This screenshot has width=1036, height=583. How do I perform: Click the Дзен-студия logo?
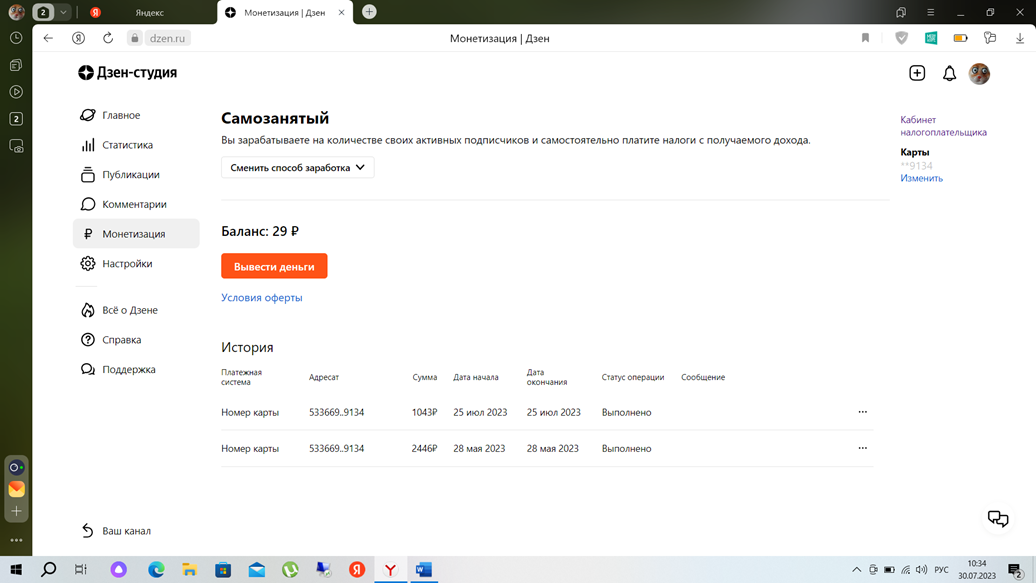[128, 73]
